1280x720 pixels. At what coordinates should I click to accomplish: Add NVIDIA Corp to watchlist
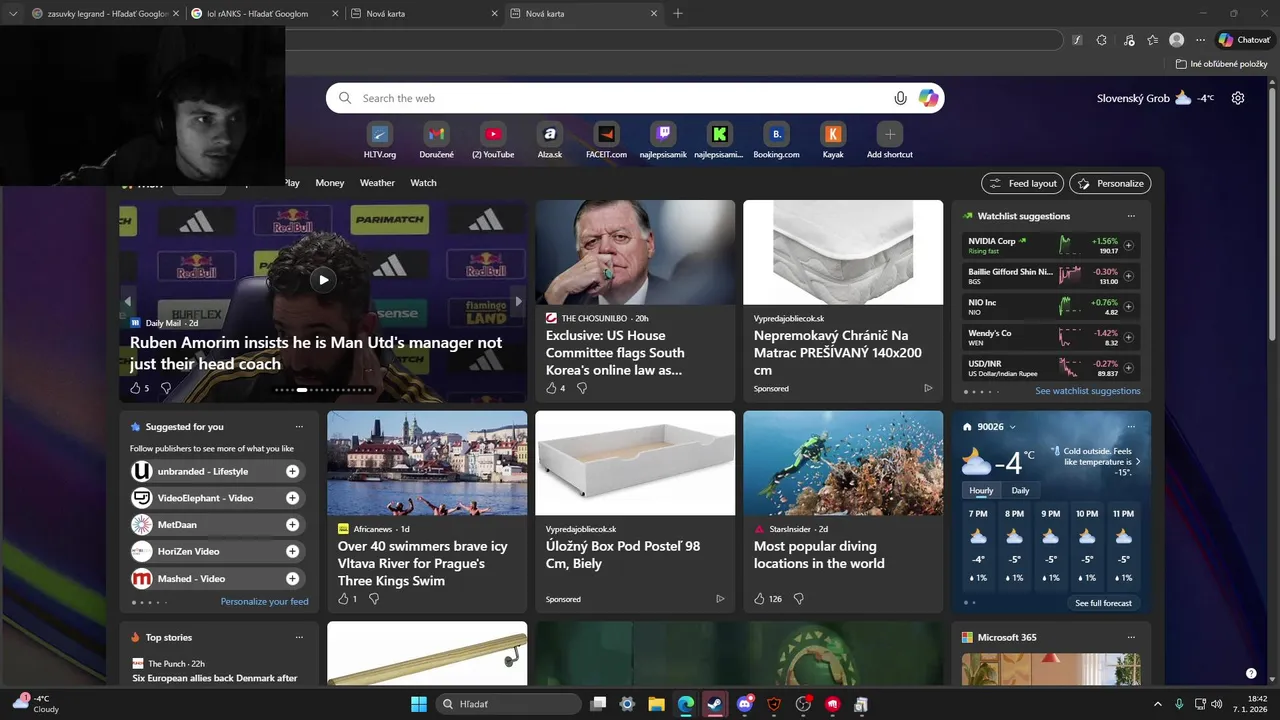click(1129, 245)
